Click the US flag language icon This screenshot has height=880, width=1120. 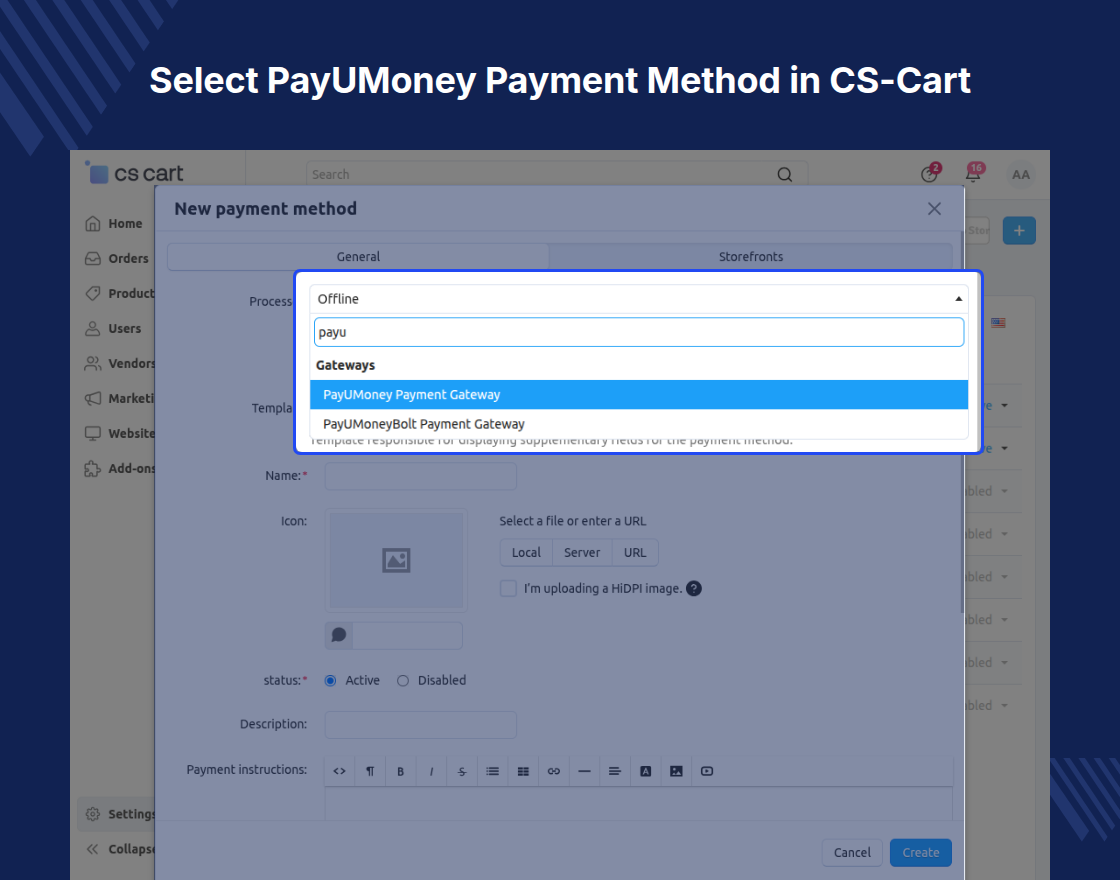pyautogui.click(x=999, y=323)
